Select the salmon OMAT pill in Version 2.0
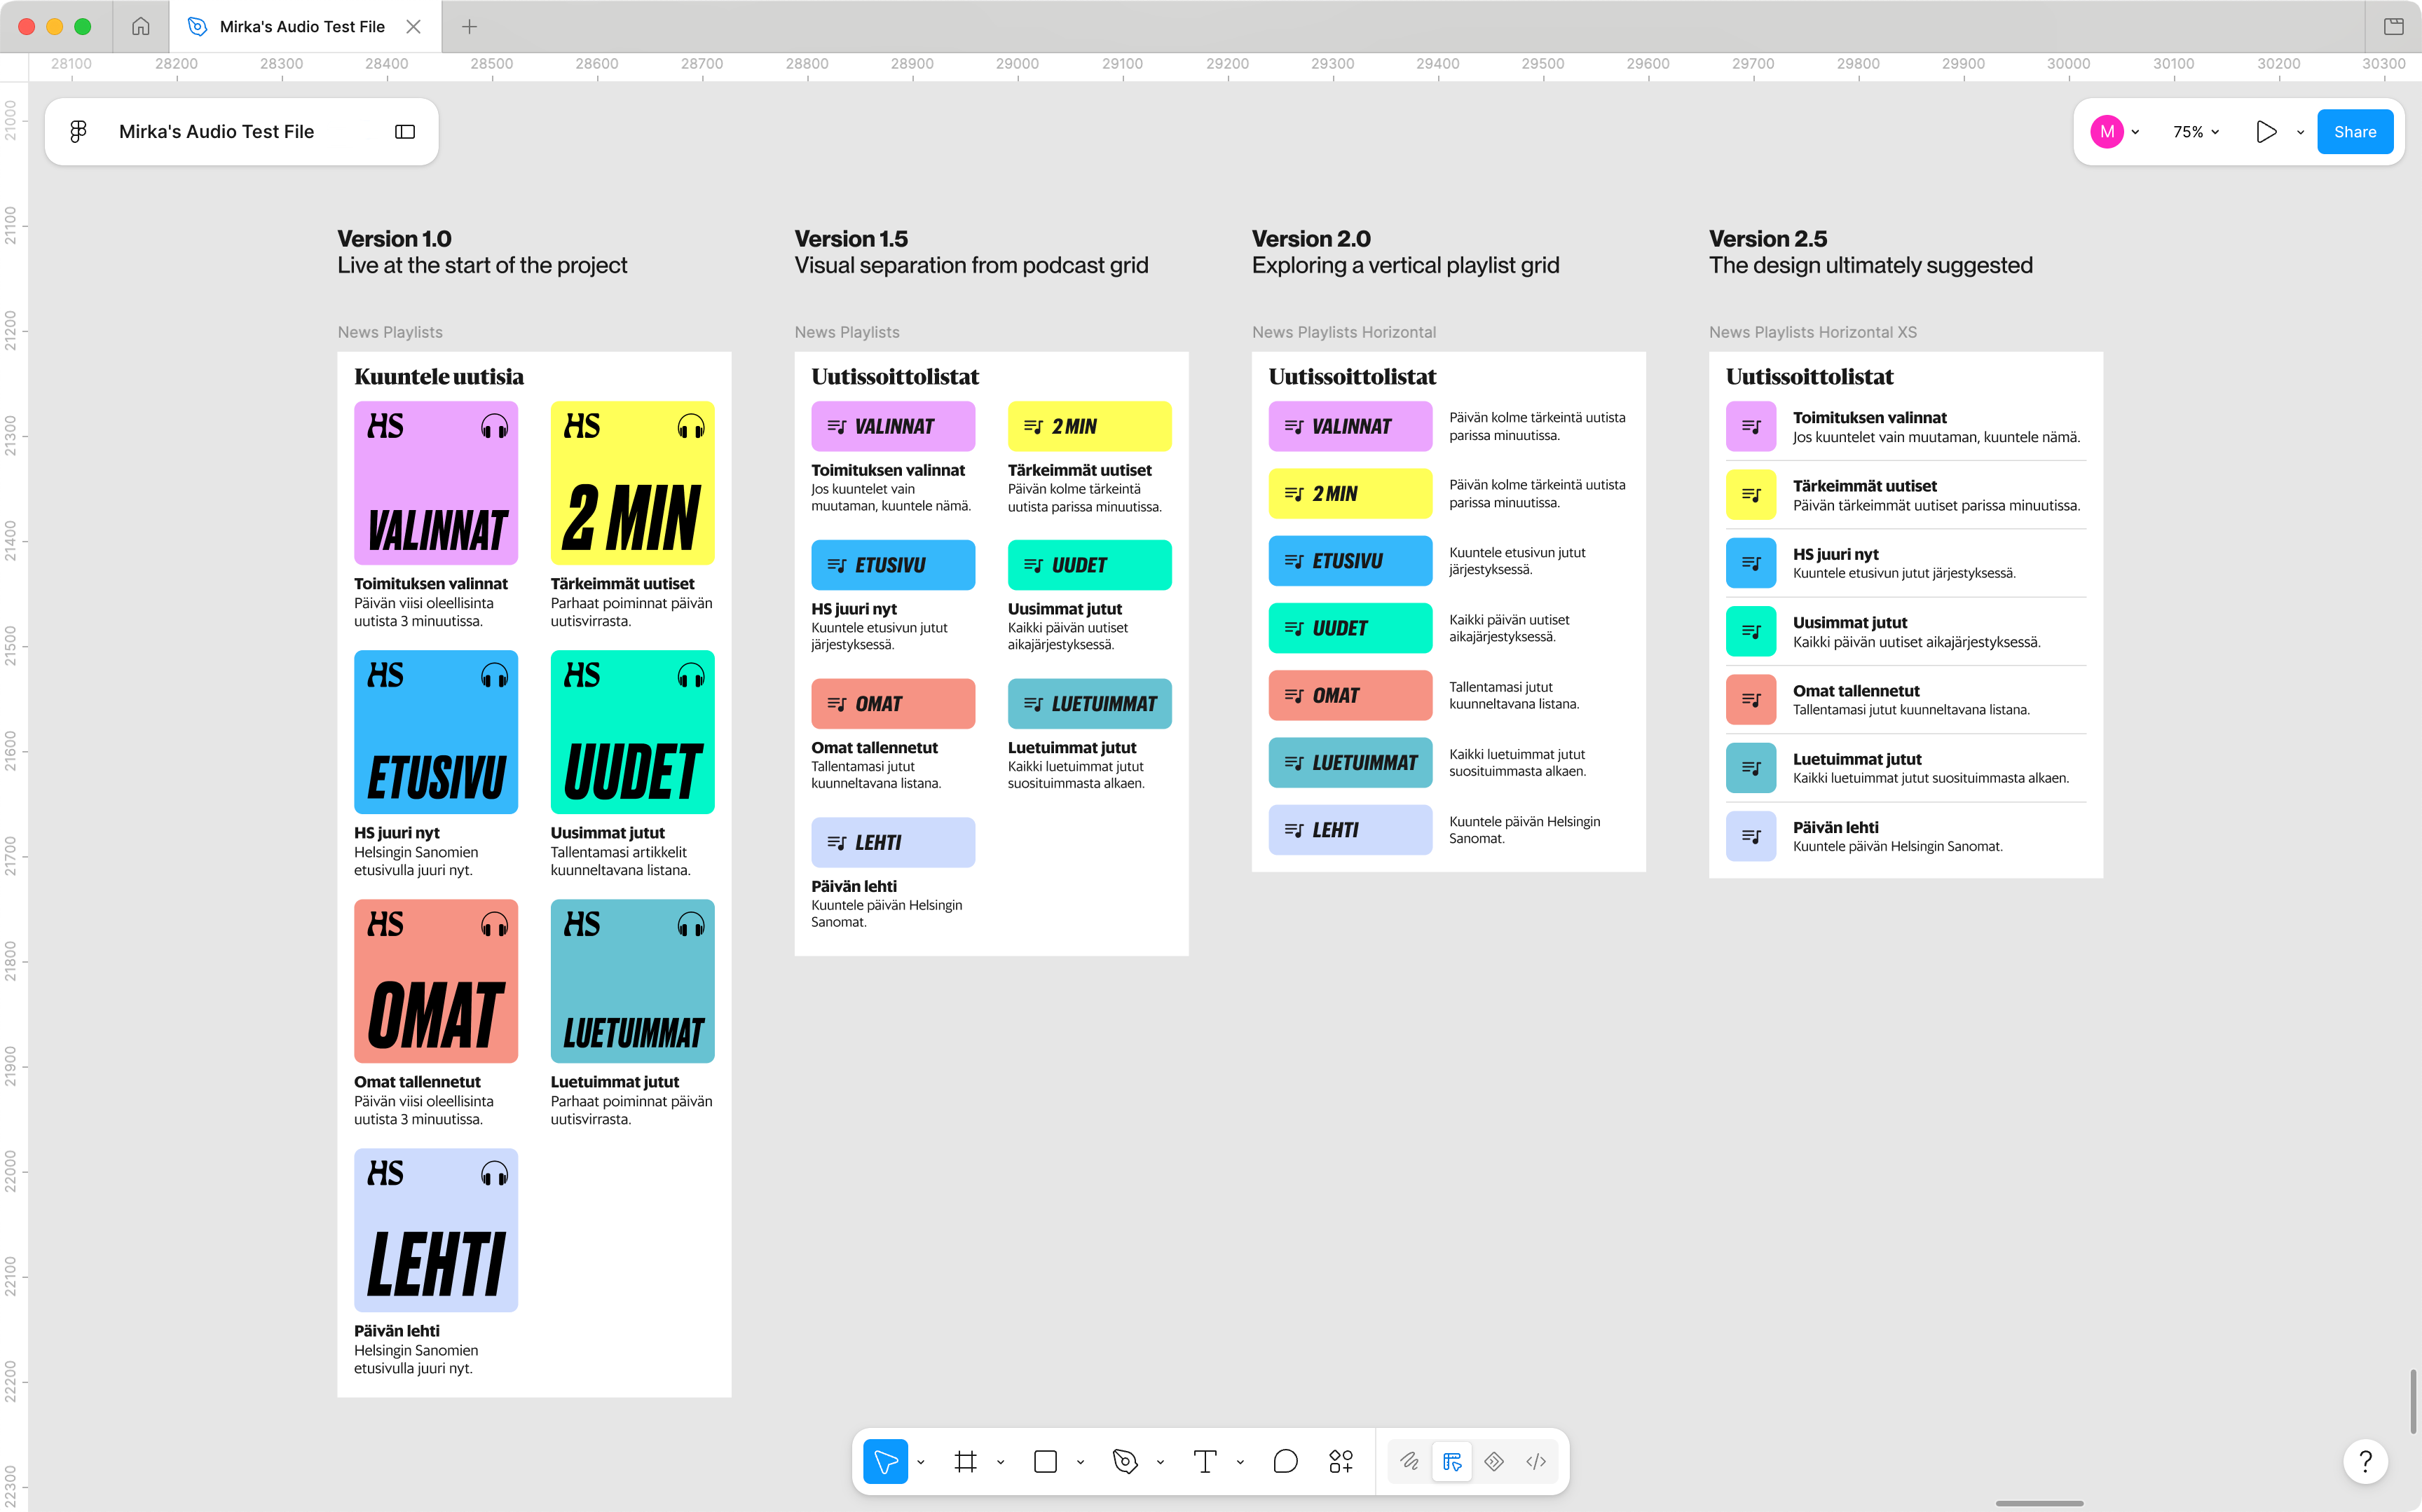 coord(1350,696)
